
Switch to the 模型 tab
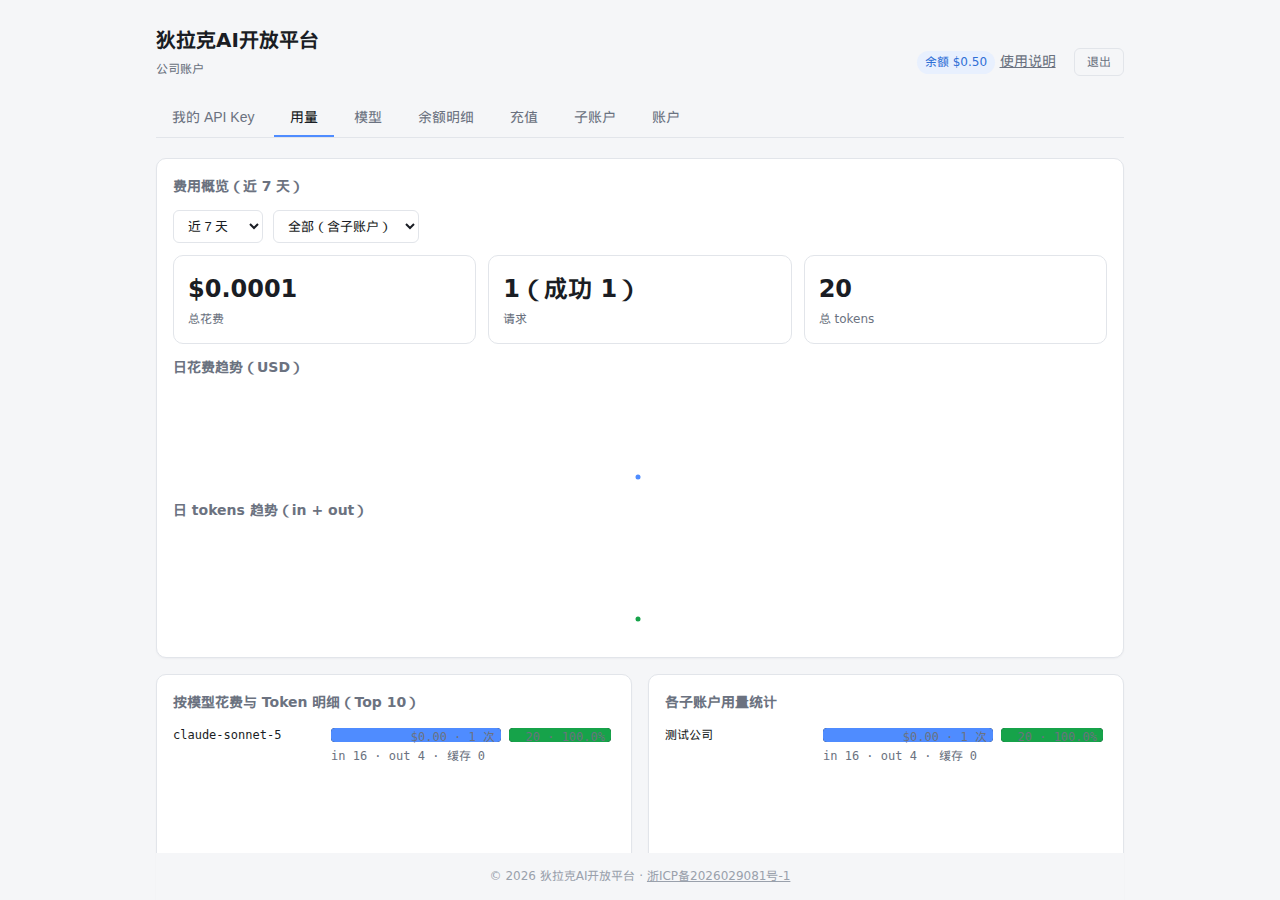[x=368, y=117]
